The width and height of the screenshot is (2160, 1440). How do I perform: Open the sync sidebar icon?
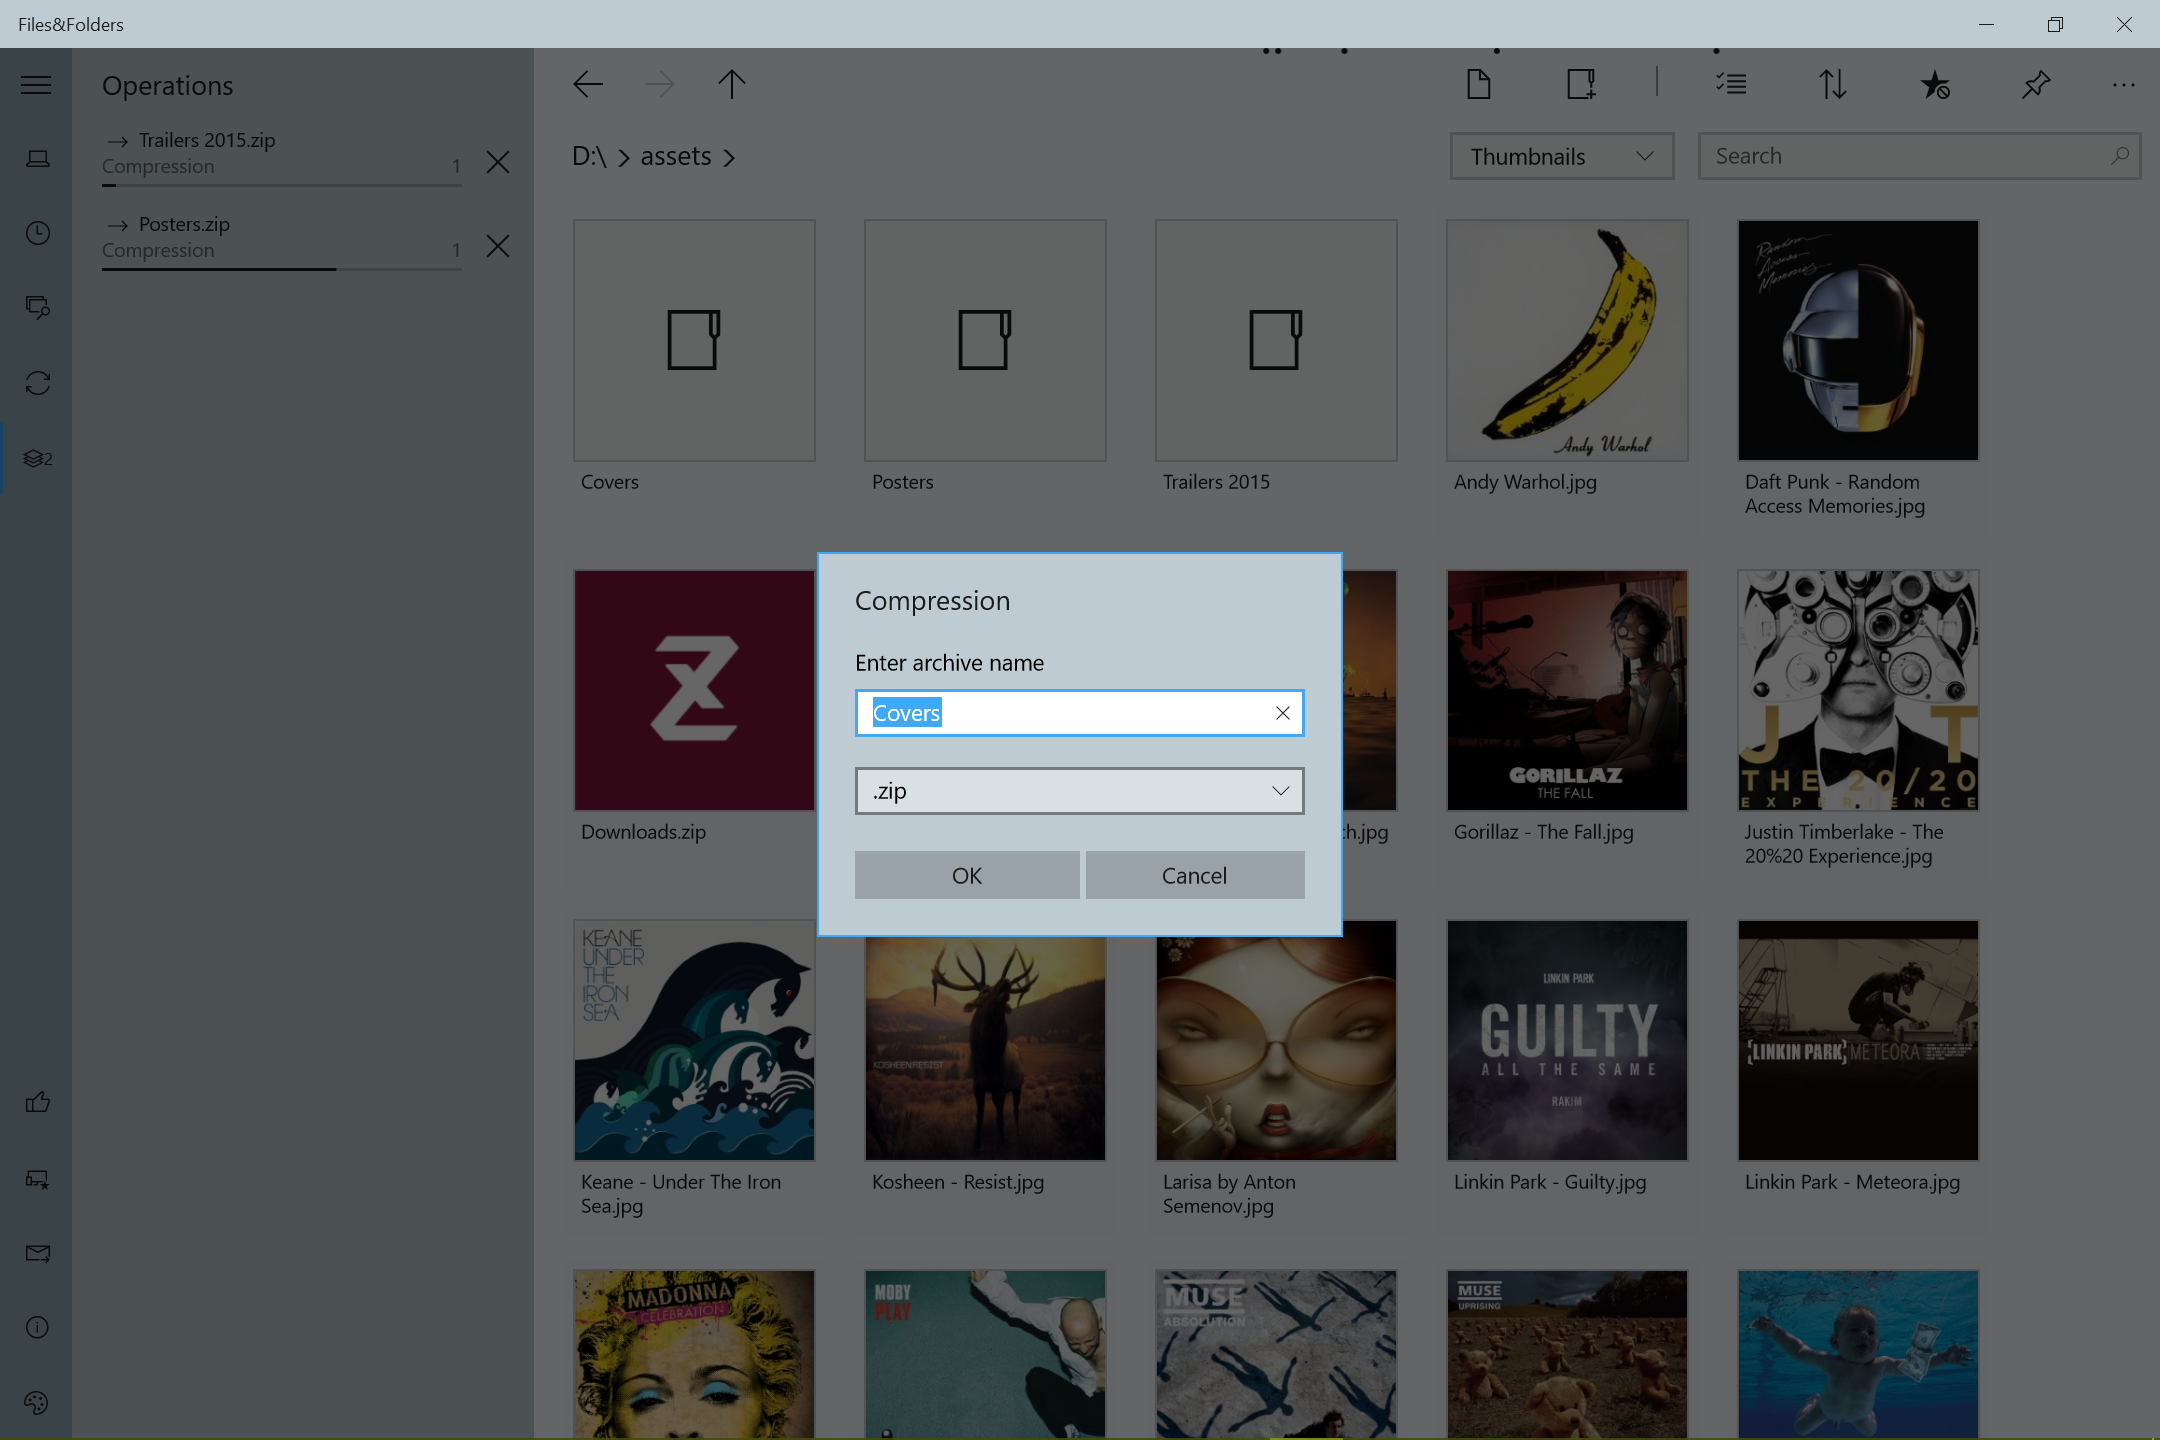pos(37,383)
